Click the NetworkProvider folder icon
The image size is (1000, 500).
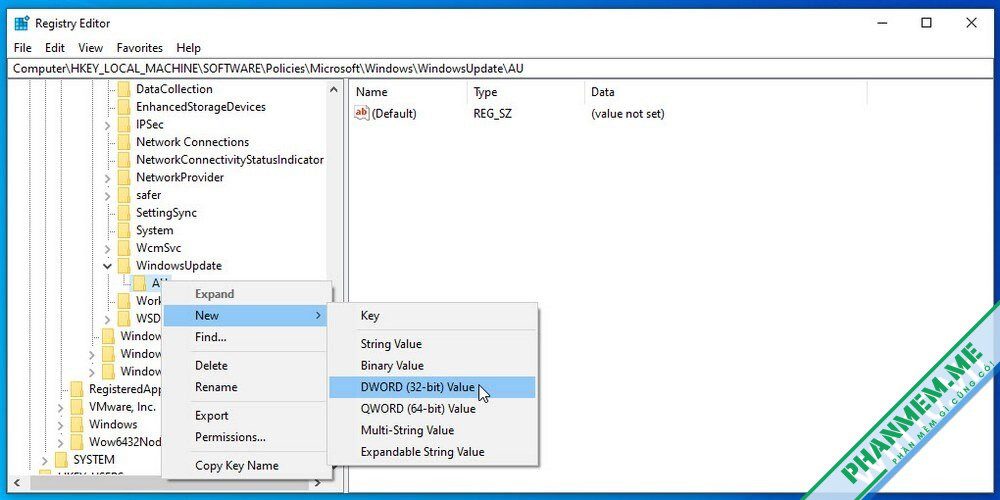124,177
